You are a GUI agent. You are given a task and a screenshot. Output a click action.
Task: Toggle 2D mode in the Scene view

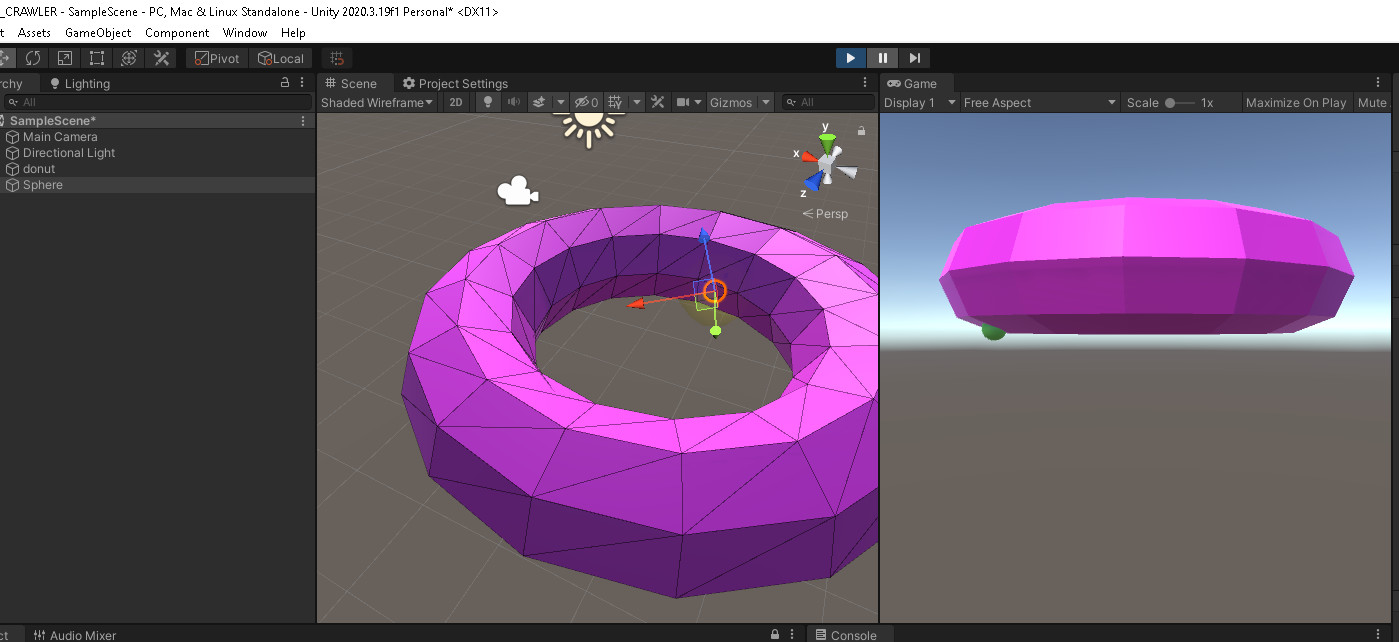[x=455, y=101]
